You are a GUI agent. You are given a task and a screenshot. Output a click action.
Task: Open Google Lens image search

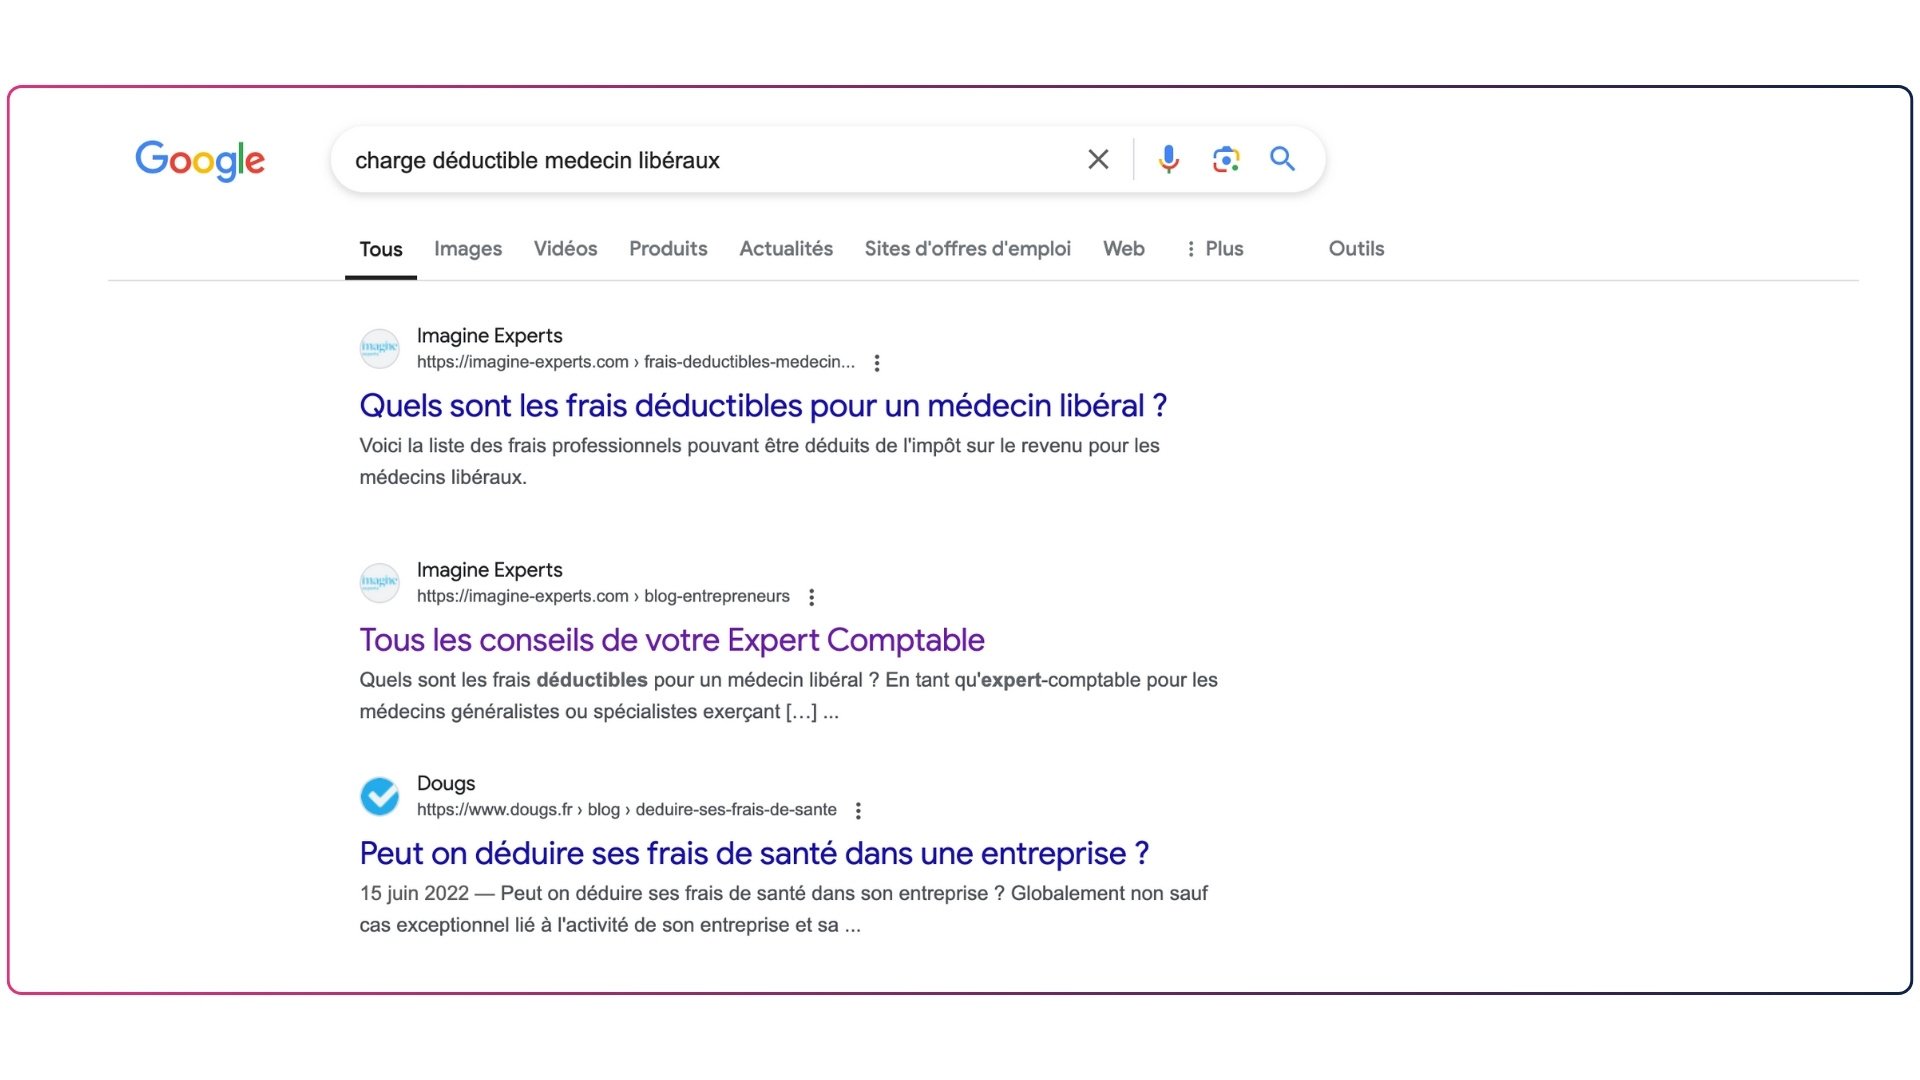[1226, 159]
